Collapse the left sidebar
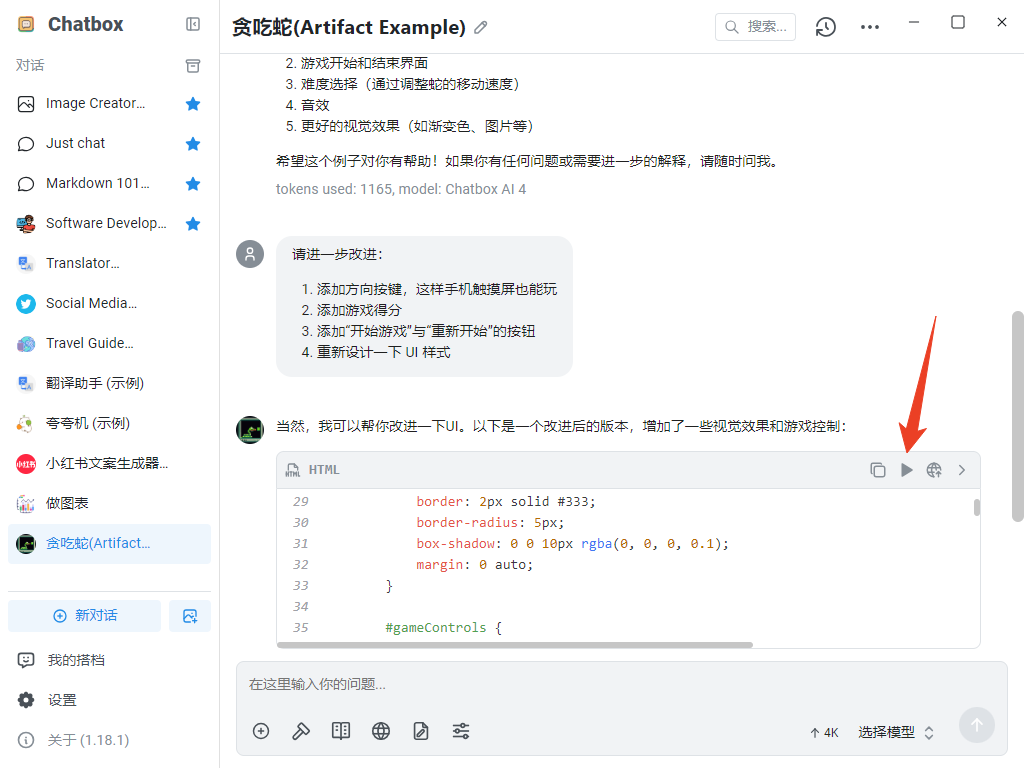The image size is (1024, 768). [192, 24]
